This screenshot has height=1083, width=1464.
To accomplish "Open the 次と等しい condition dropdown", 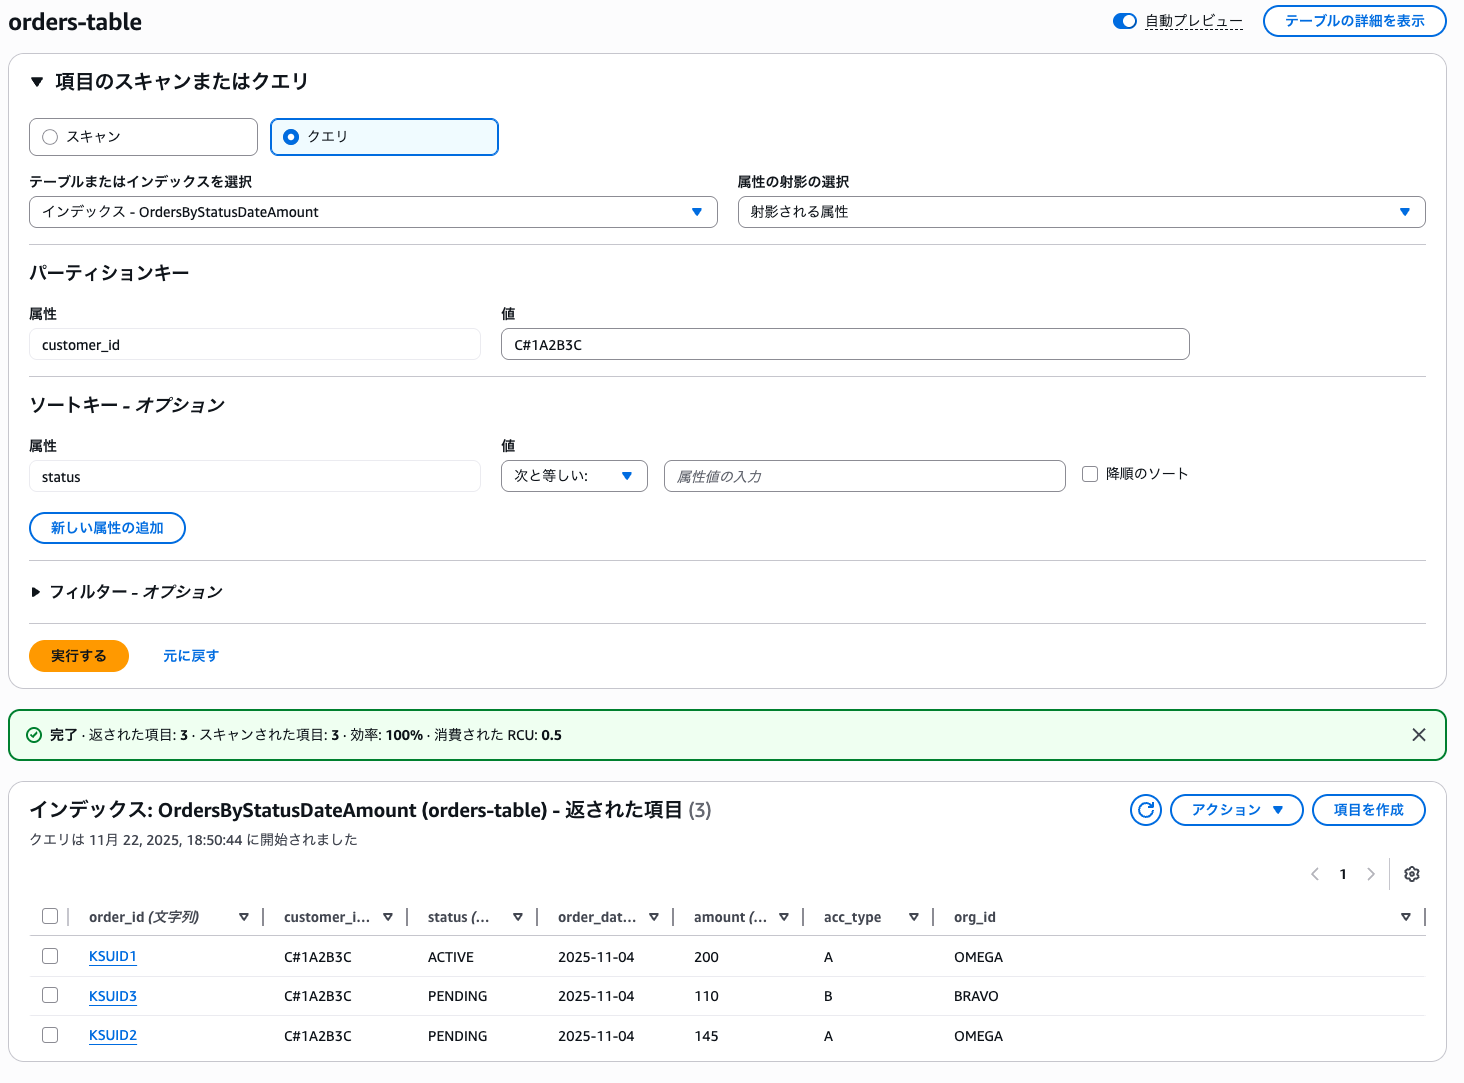I will [574, 476].
